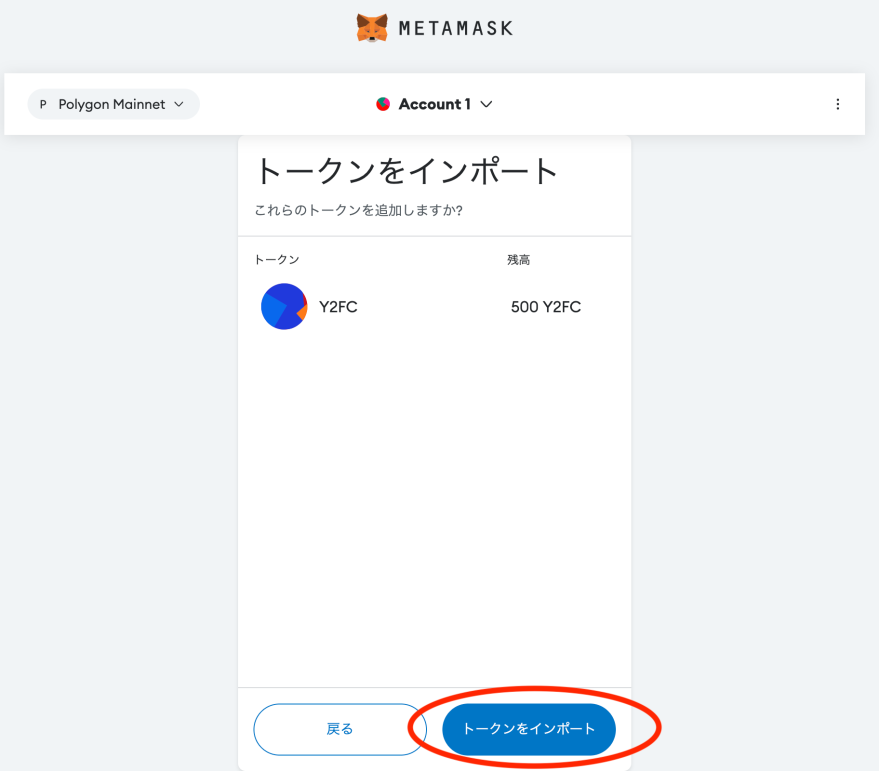Click the MetaMask fox logo
Viewport: 879px width, 771px height.
click(372, 28)
